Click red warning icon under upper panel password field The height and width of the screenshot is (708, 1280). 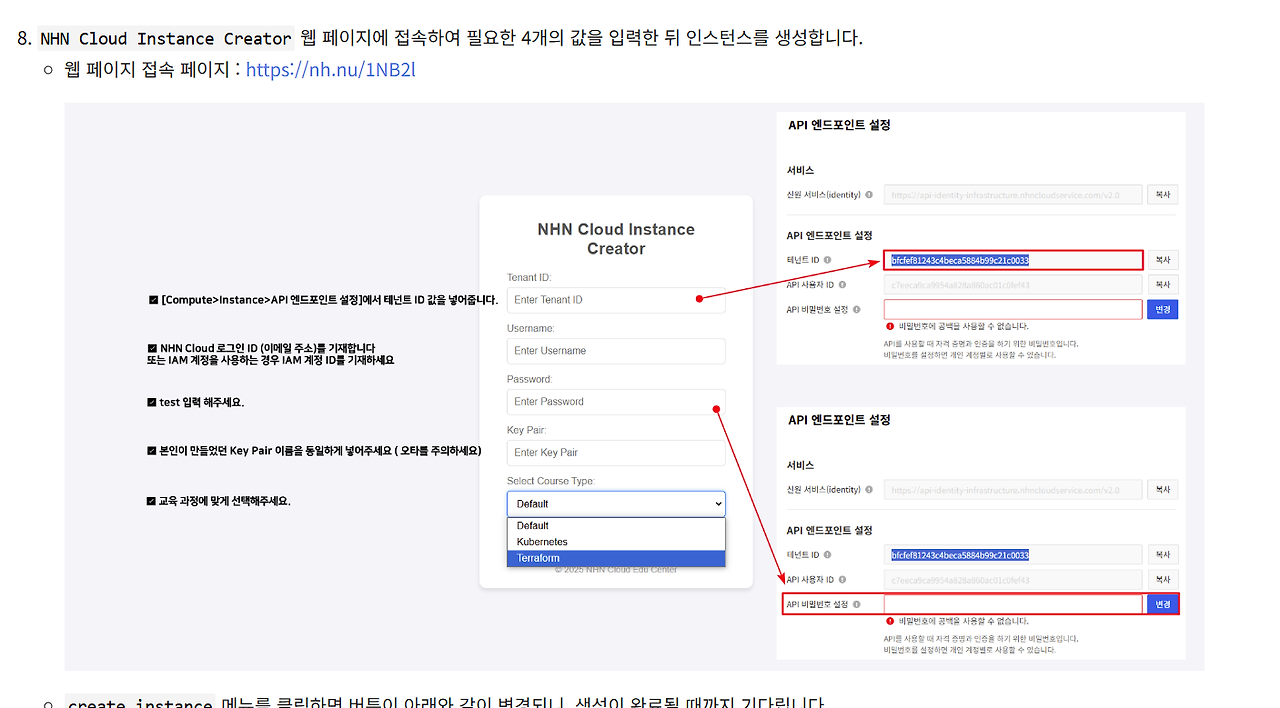coord(889,326)
